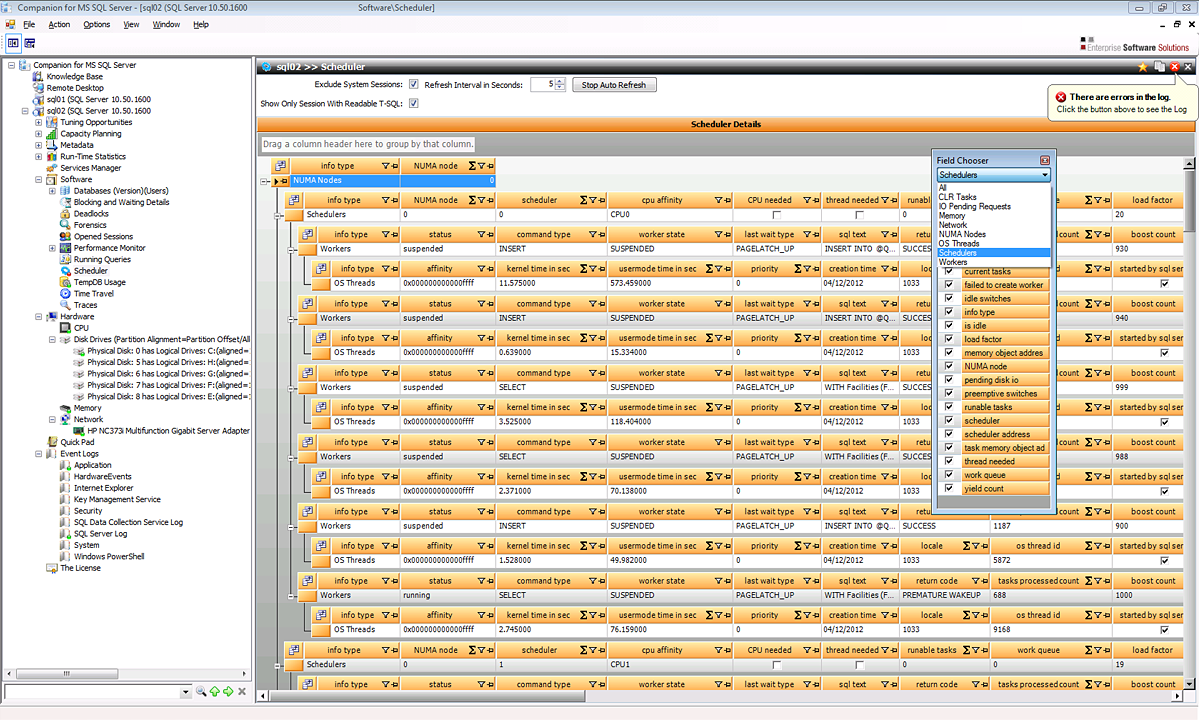Screen dimensions: 1199x721
Task: Click the grid horizontal scrollbar thumb
Action: coord(427,696)
